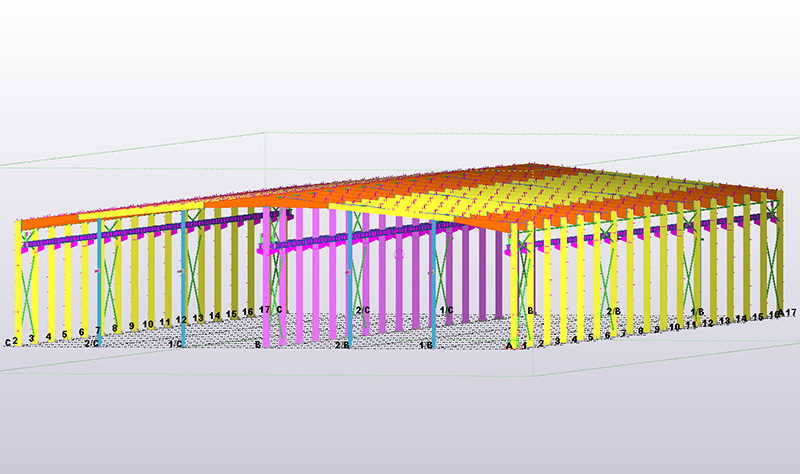This screenshot has width=800, height=474.
Task: Select grid label 17 on the A-line wall
Action: pyautogui.click(x=790, y=313)
